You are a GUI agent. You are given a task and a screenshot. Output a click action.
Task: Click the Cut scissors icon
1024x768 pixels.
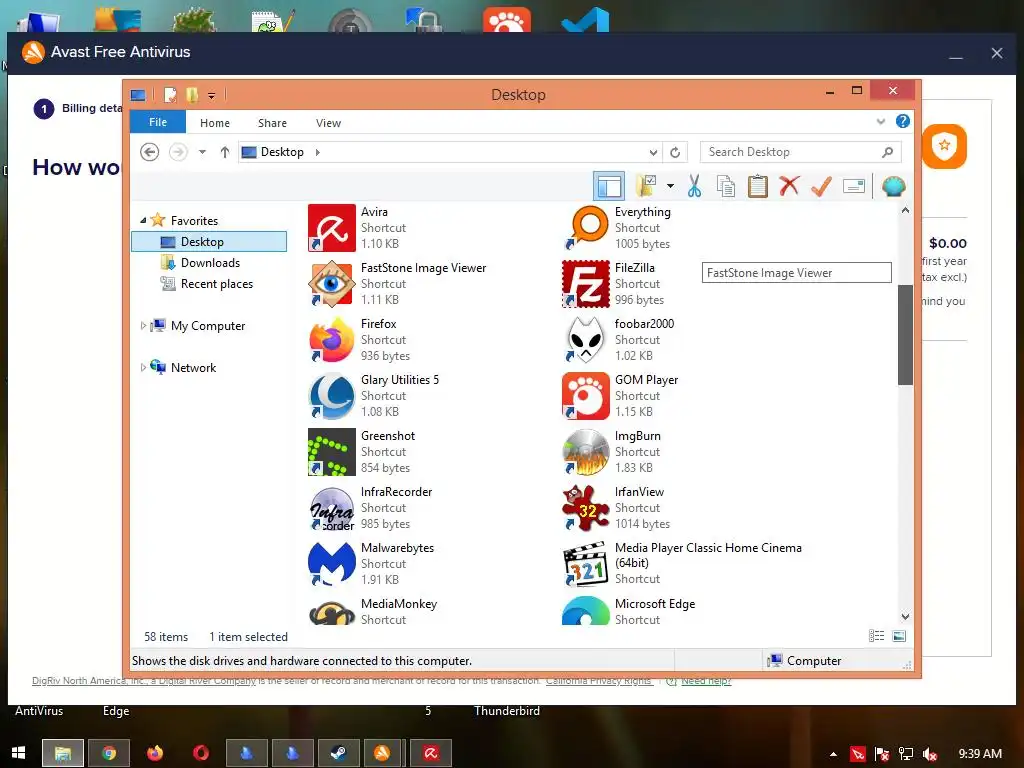pyautogui.click(x=694, y=186)
